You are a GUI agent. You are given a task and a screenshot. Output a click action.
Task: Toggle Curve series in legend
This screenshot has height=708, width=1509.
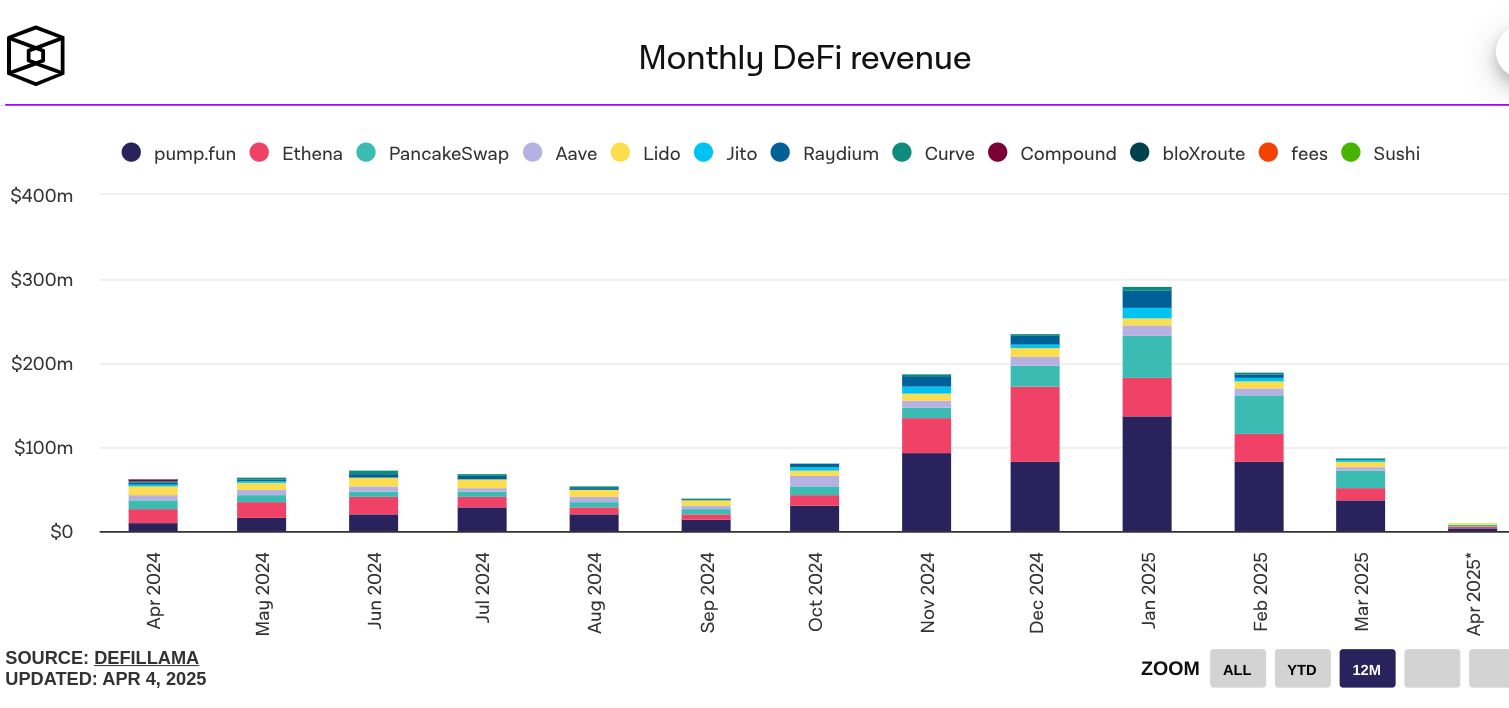tap(934, 153)
